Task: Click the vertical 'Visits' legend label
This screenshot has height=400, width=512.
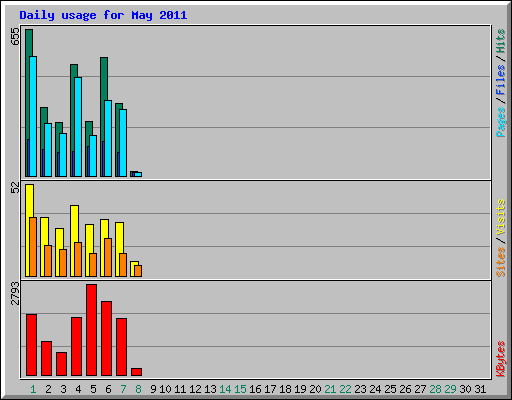Action: click(500, 218)
